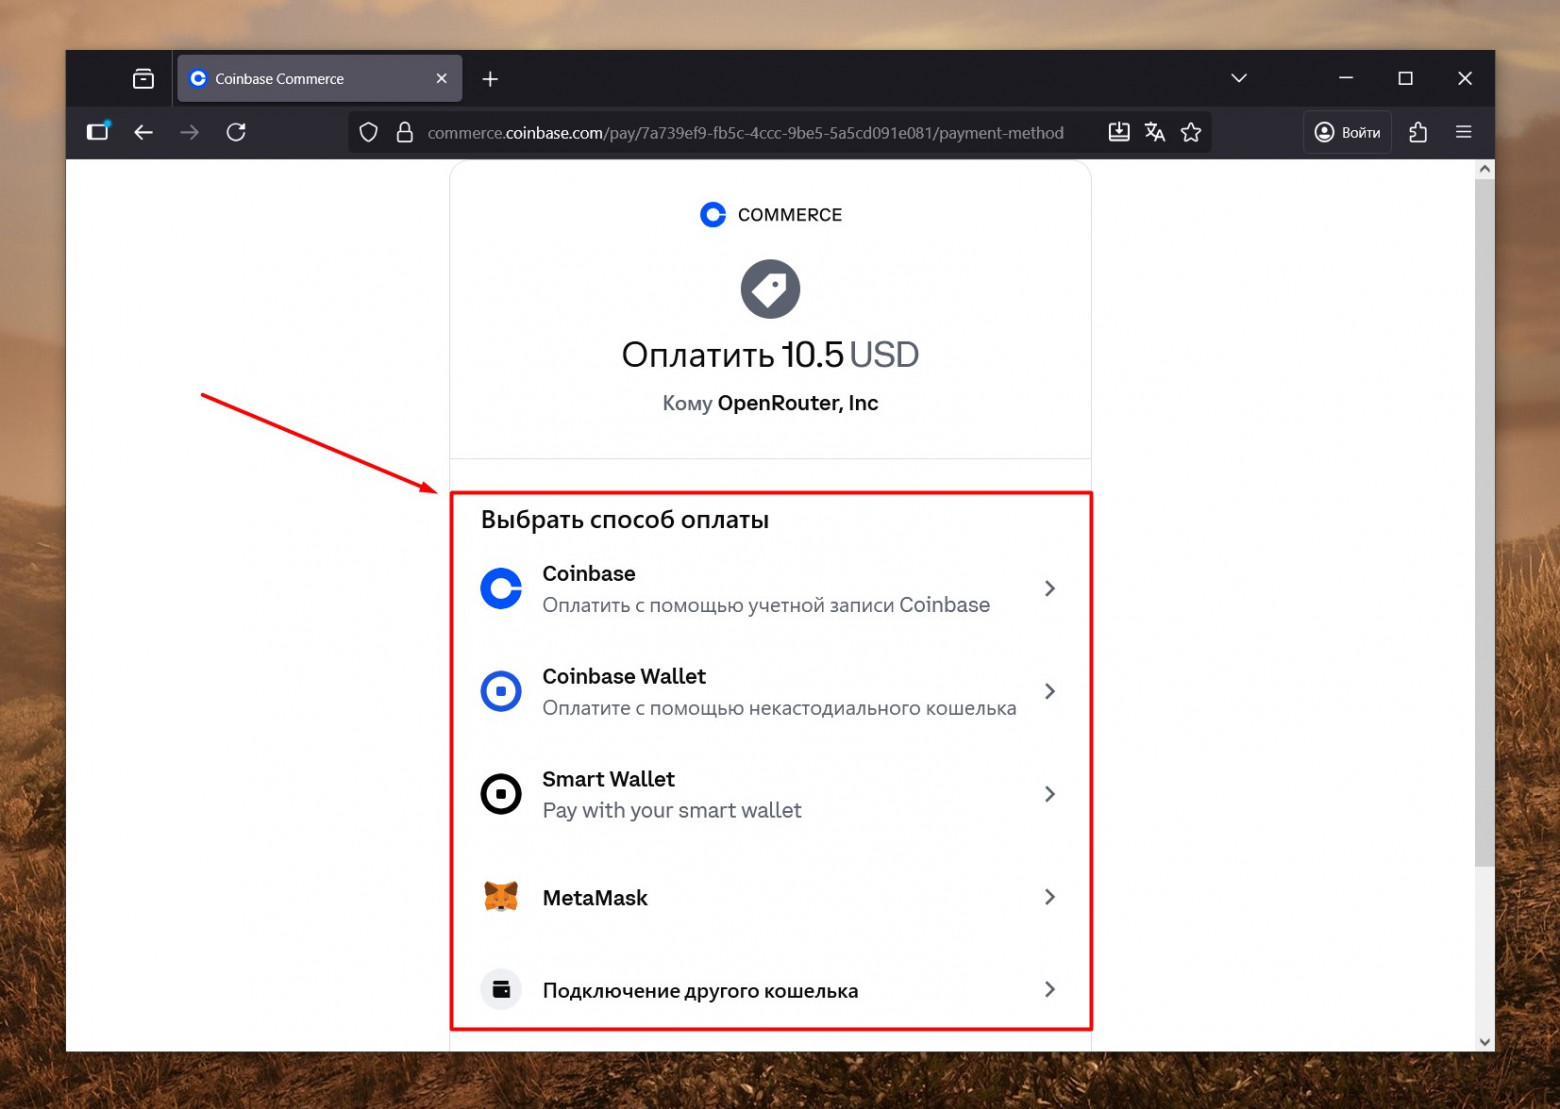Open the tracking protection shield icon
Viewport: 1560px width, 1109px height.
coord(368,132)
